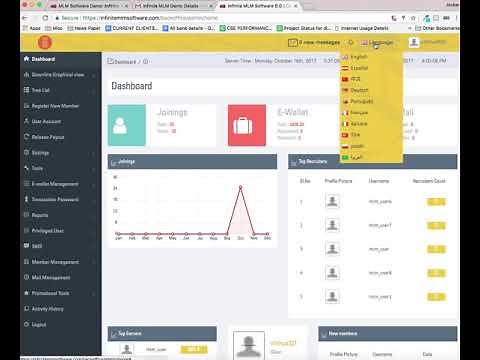Switch to the first MLM Software Demo tab

(x=88, y=6)
